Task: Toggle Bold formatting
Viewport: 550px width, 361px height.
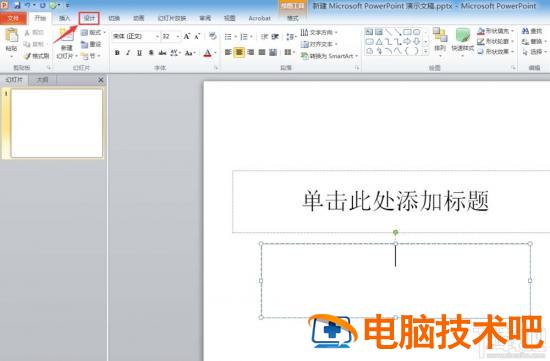Action: click(x=117, y=53)
